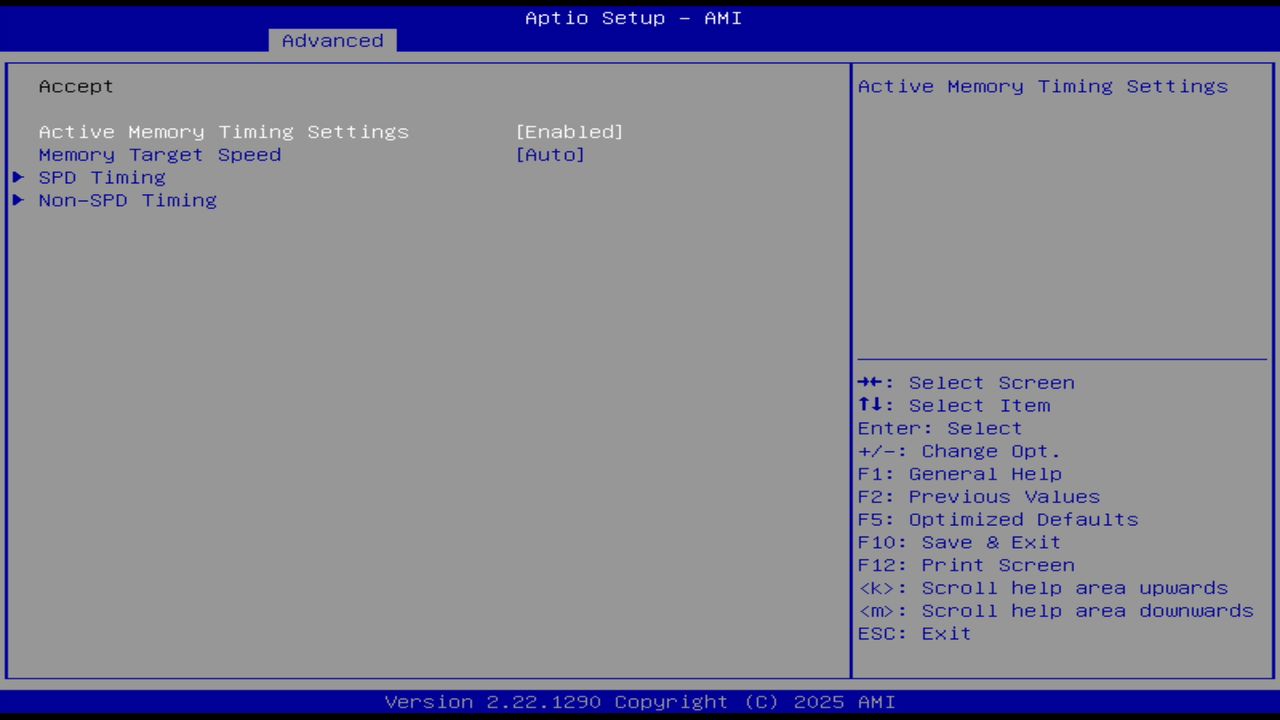Screen dimensions: 1280x720
Task: Open the [Auto] speed value
Action: (550, 155)
